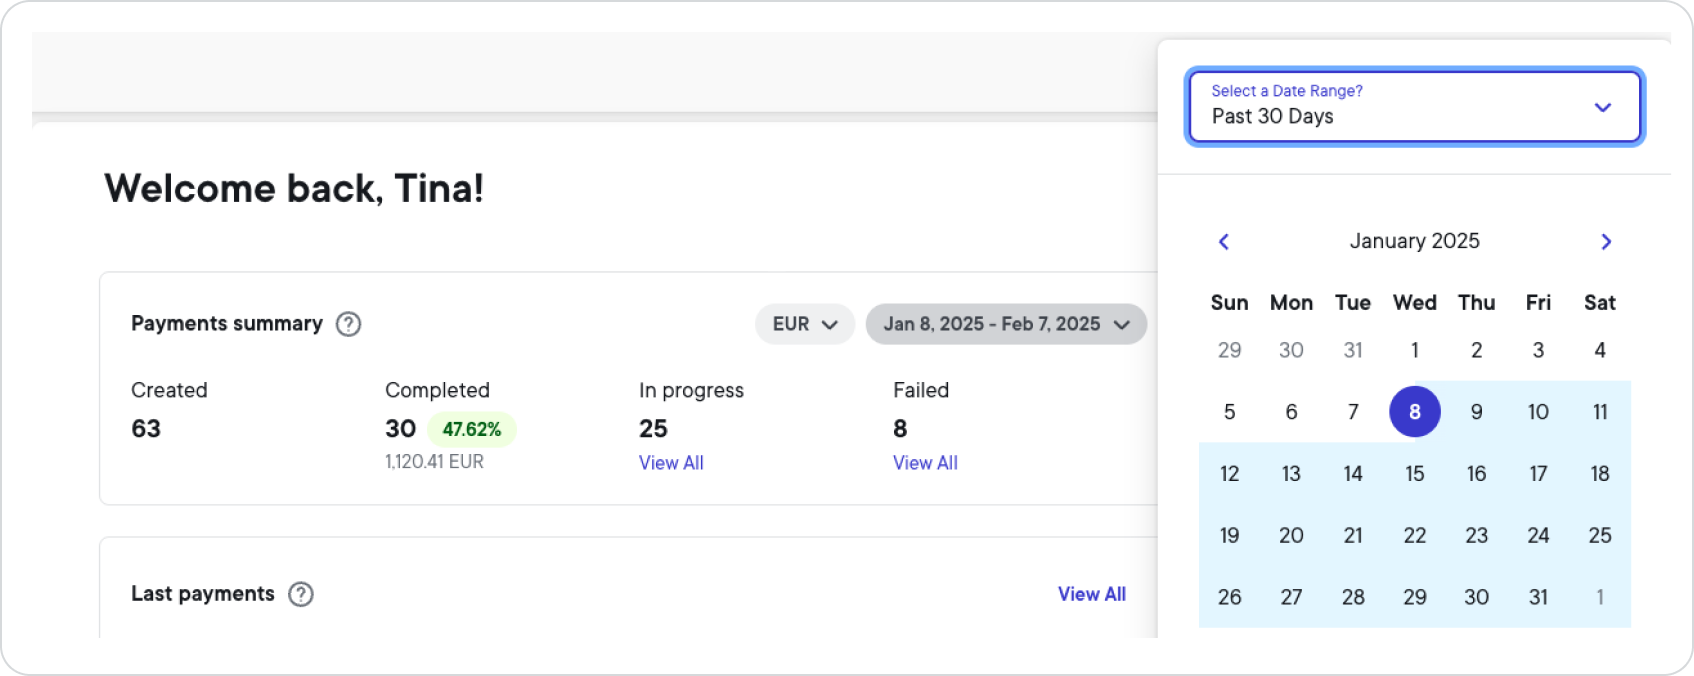Click View All under In progress

(x=671, y=463)
